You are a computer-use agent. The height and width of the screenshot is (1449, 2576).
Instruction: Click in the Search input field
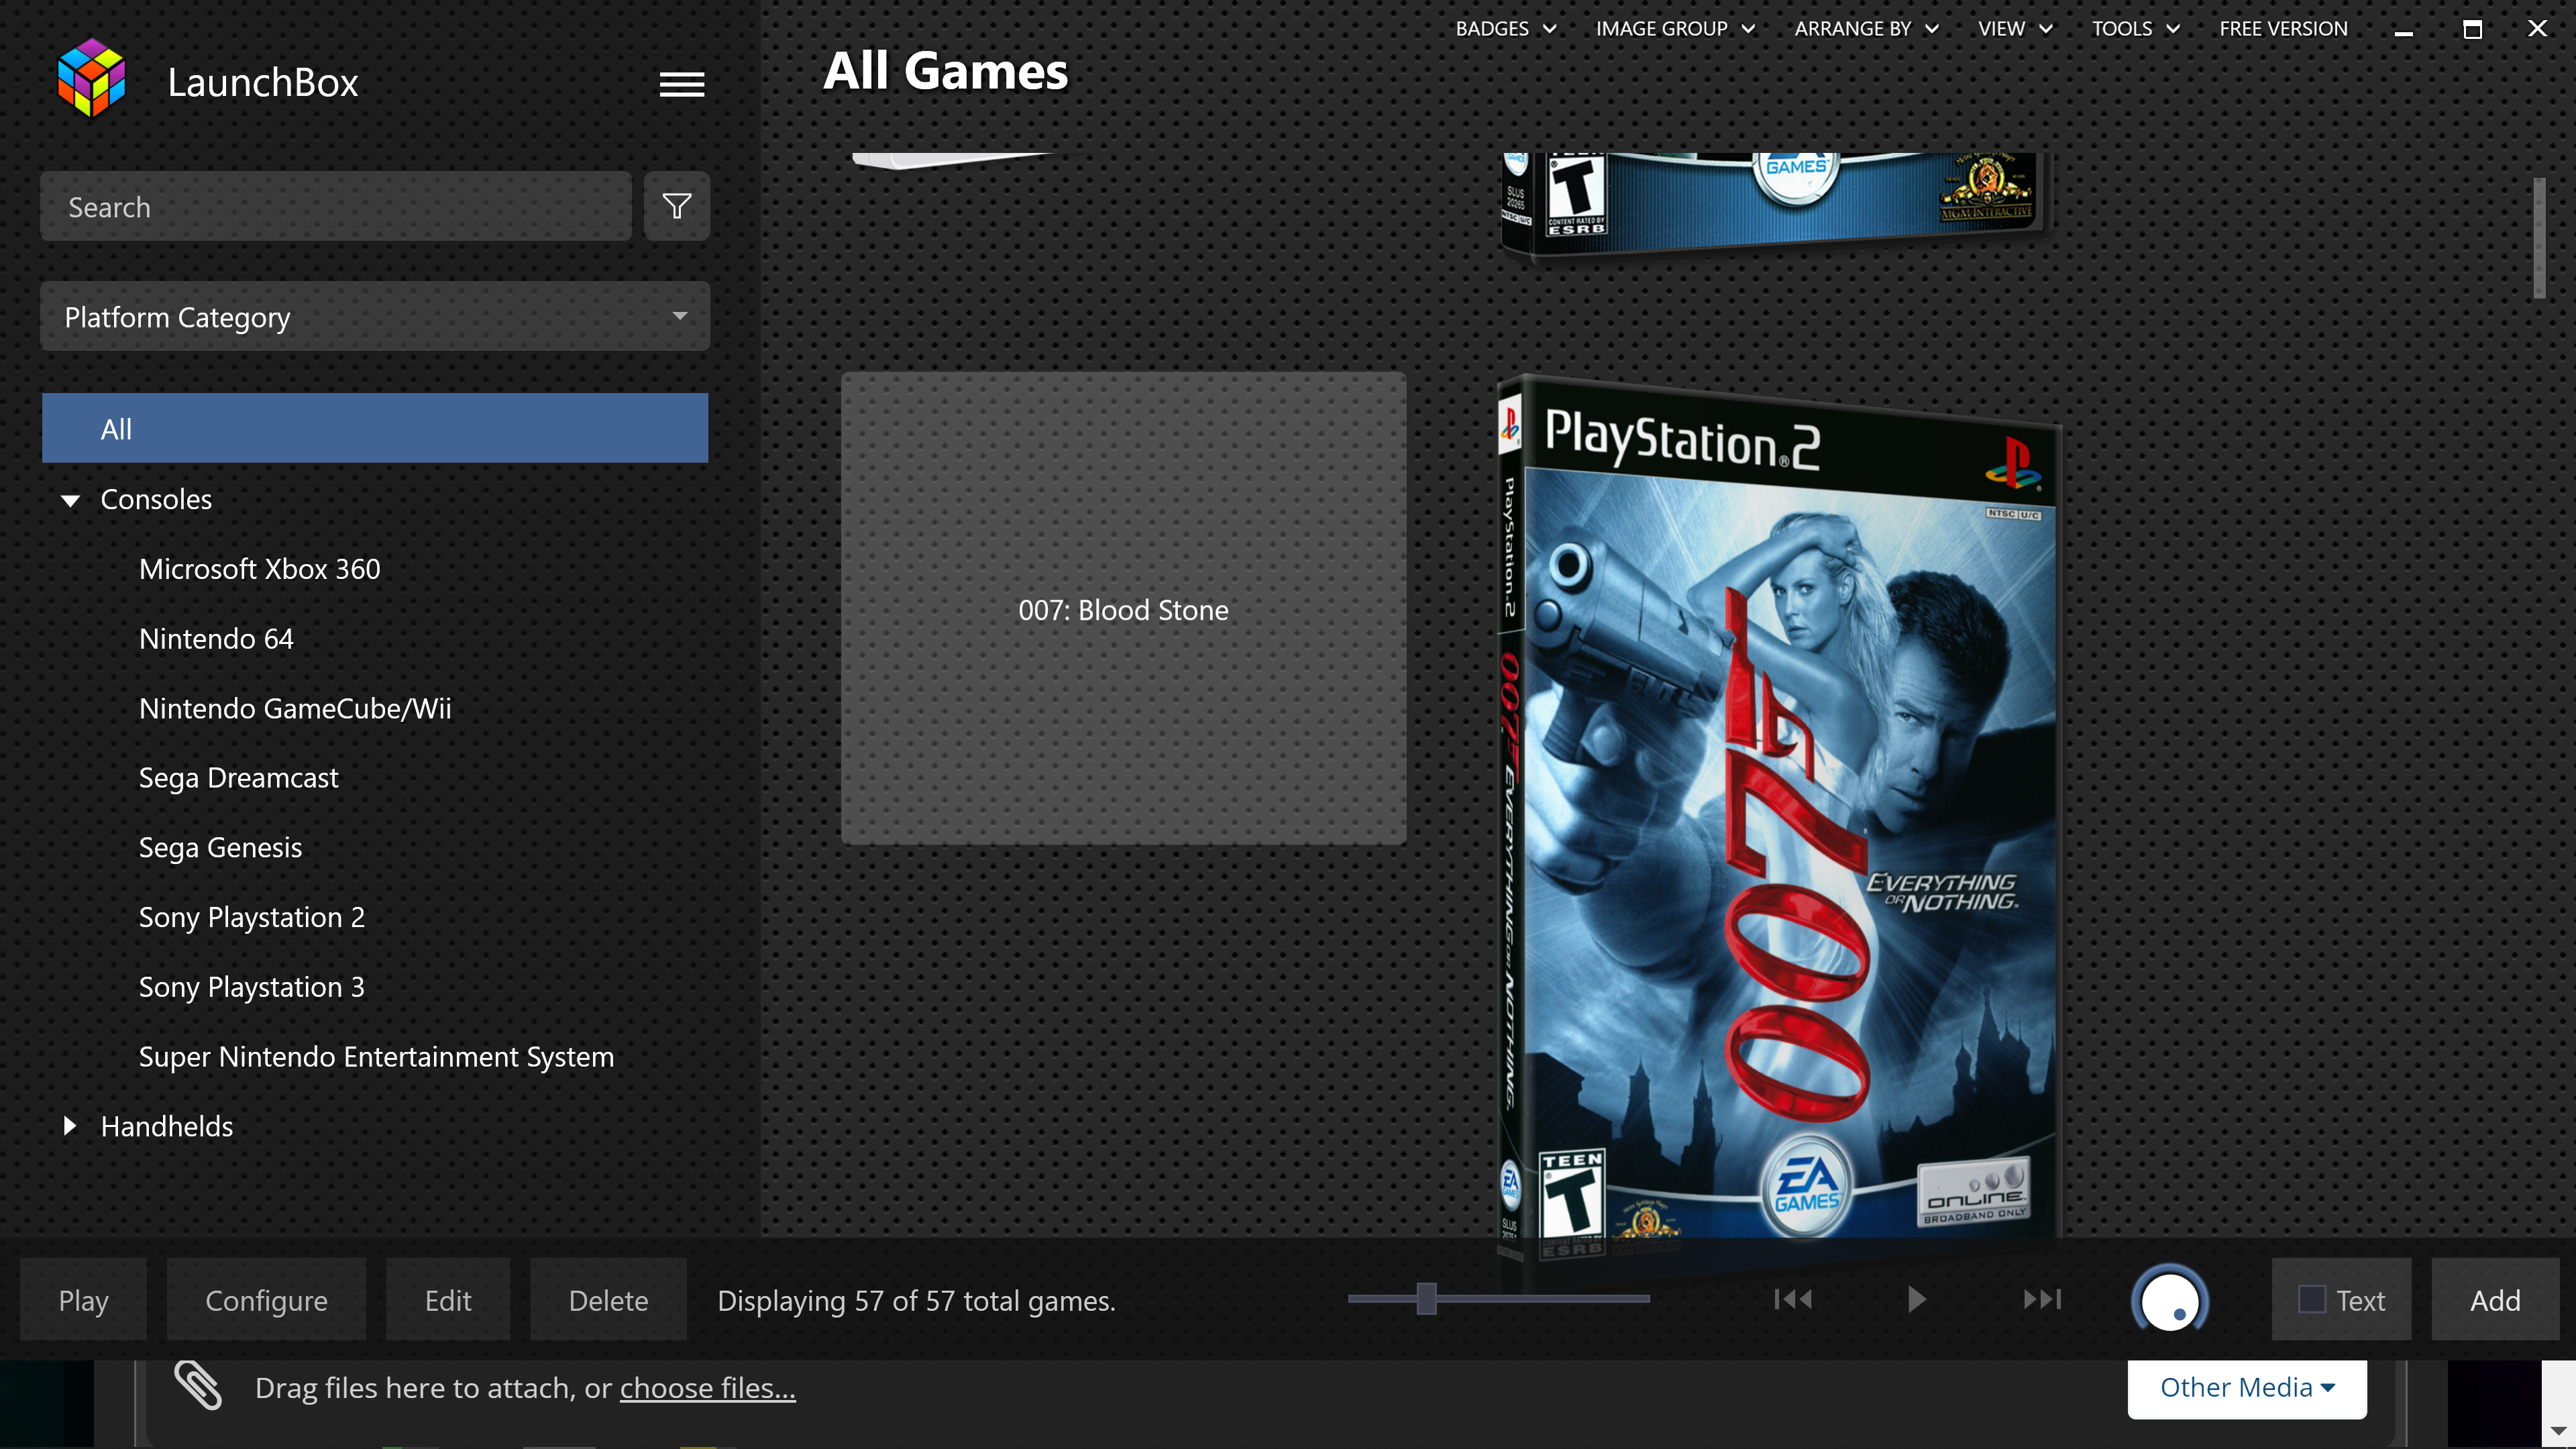(335, 206)
